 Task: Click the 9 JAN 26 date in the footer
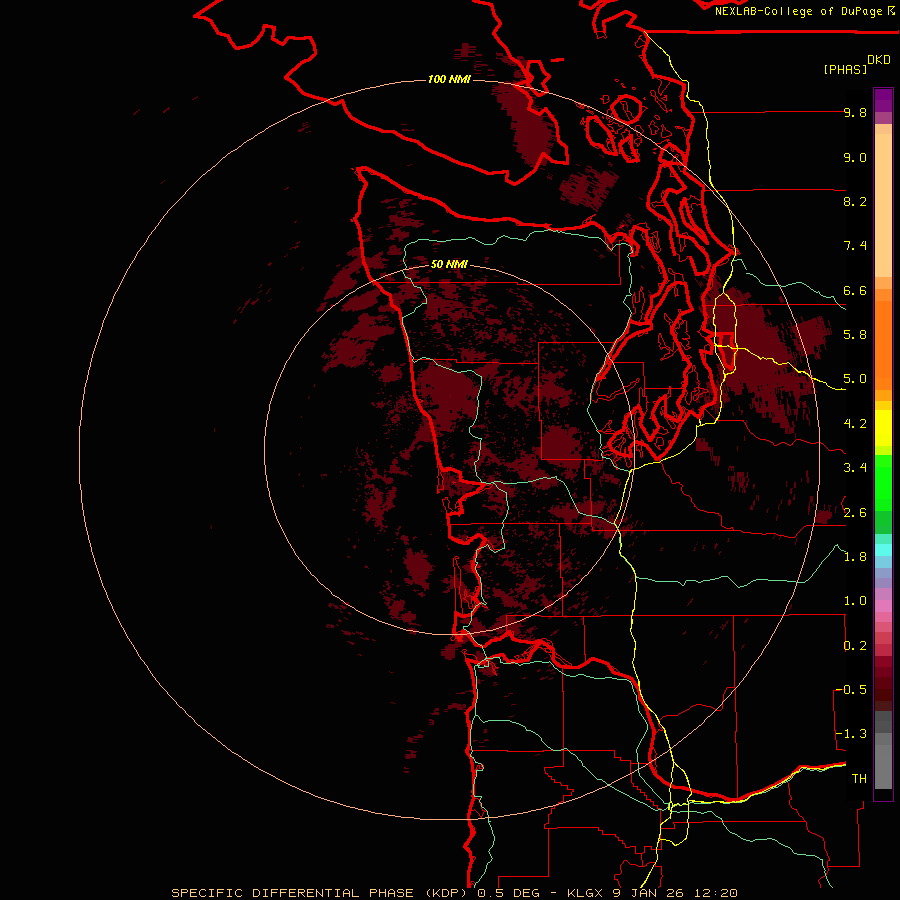[x=649, y=893]
